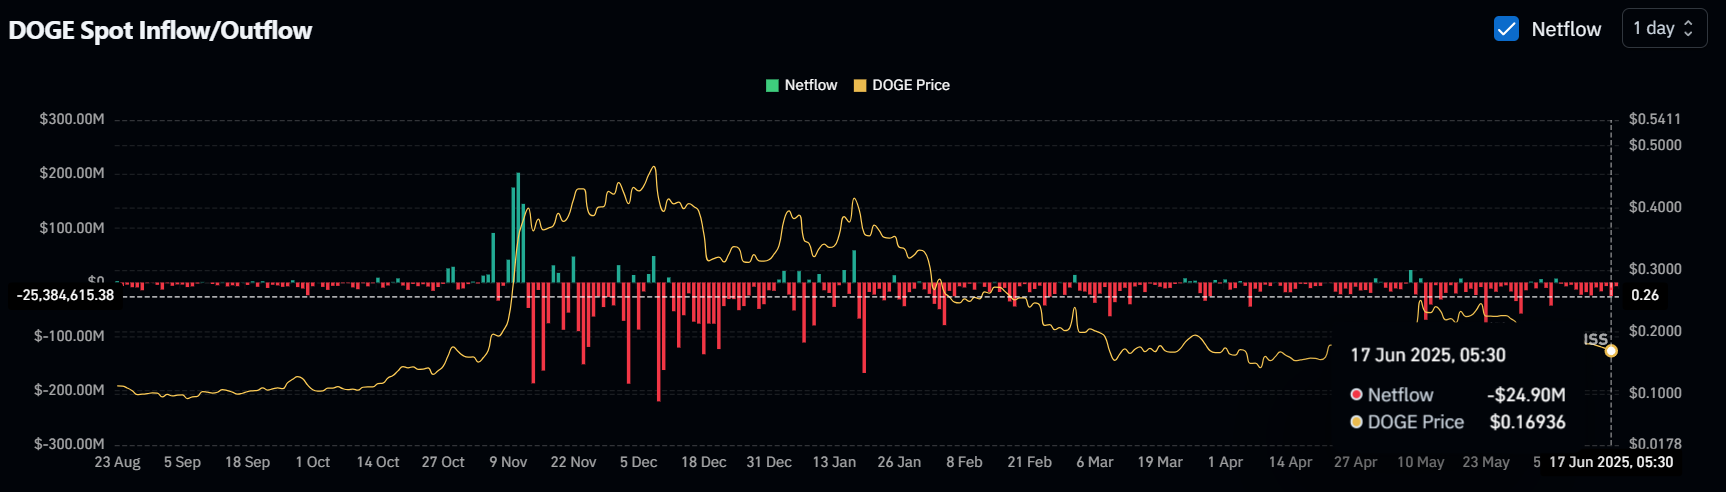Click the $0.5000 price axis label

click(x=1655, y=145)
